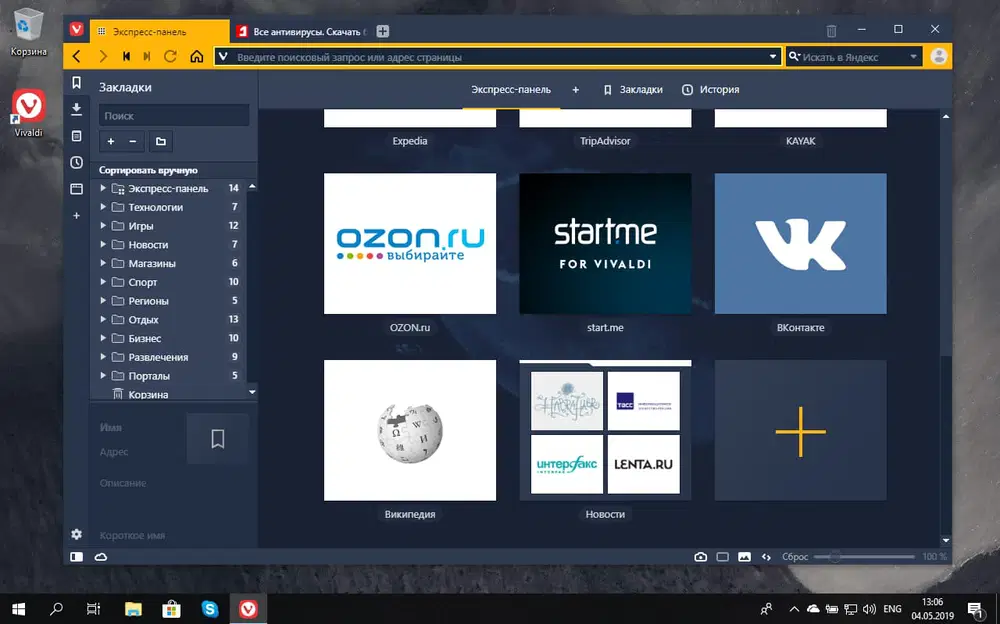Screen dimensions: 1000x624
Task: Open the Vivaldi menu logo button
Action: (77, 29)
